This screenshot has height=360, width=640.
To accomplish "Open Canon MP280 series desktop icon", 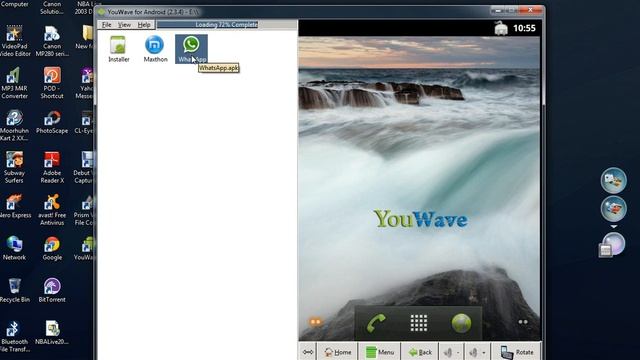I will [52, 41].
